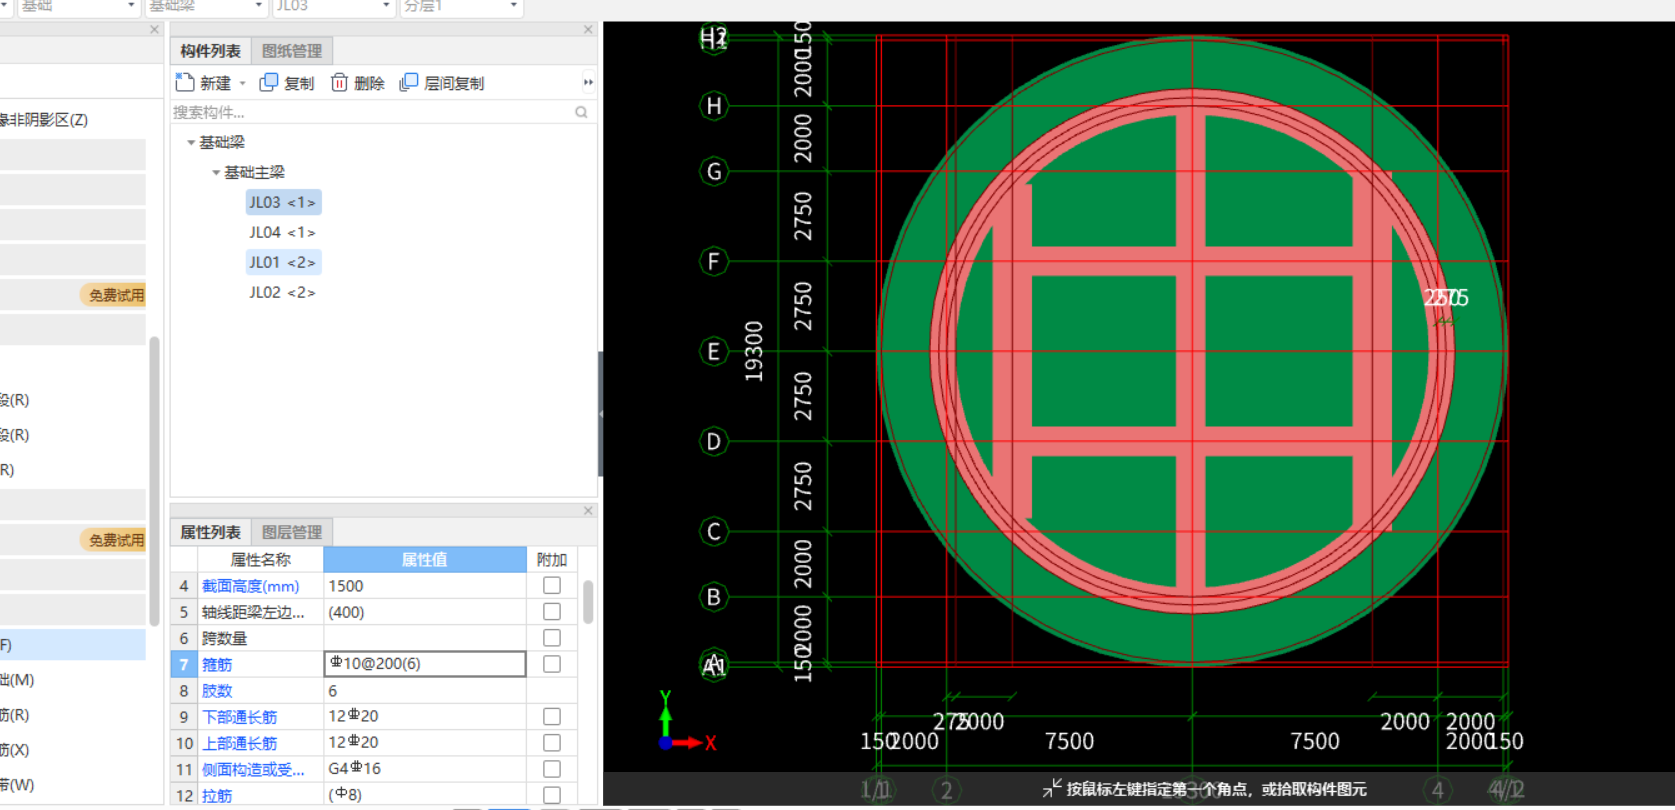Tick the 下部通长筋 additional checkbox
Viewport: 1675px width, 810px height.
coord(552,716)
